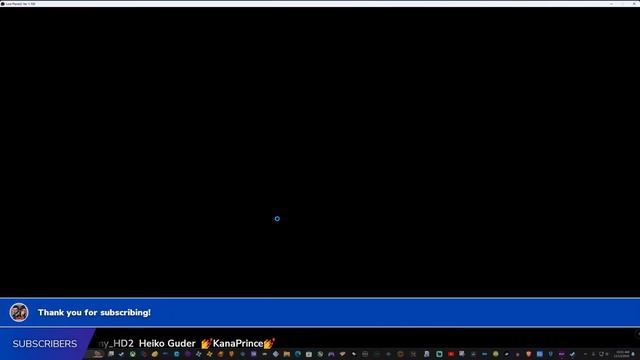Open the green Xbox app in taskbar
The image size is (640, 360).
pos(133,354)
